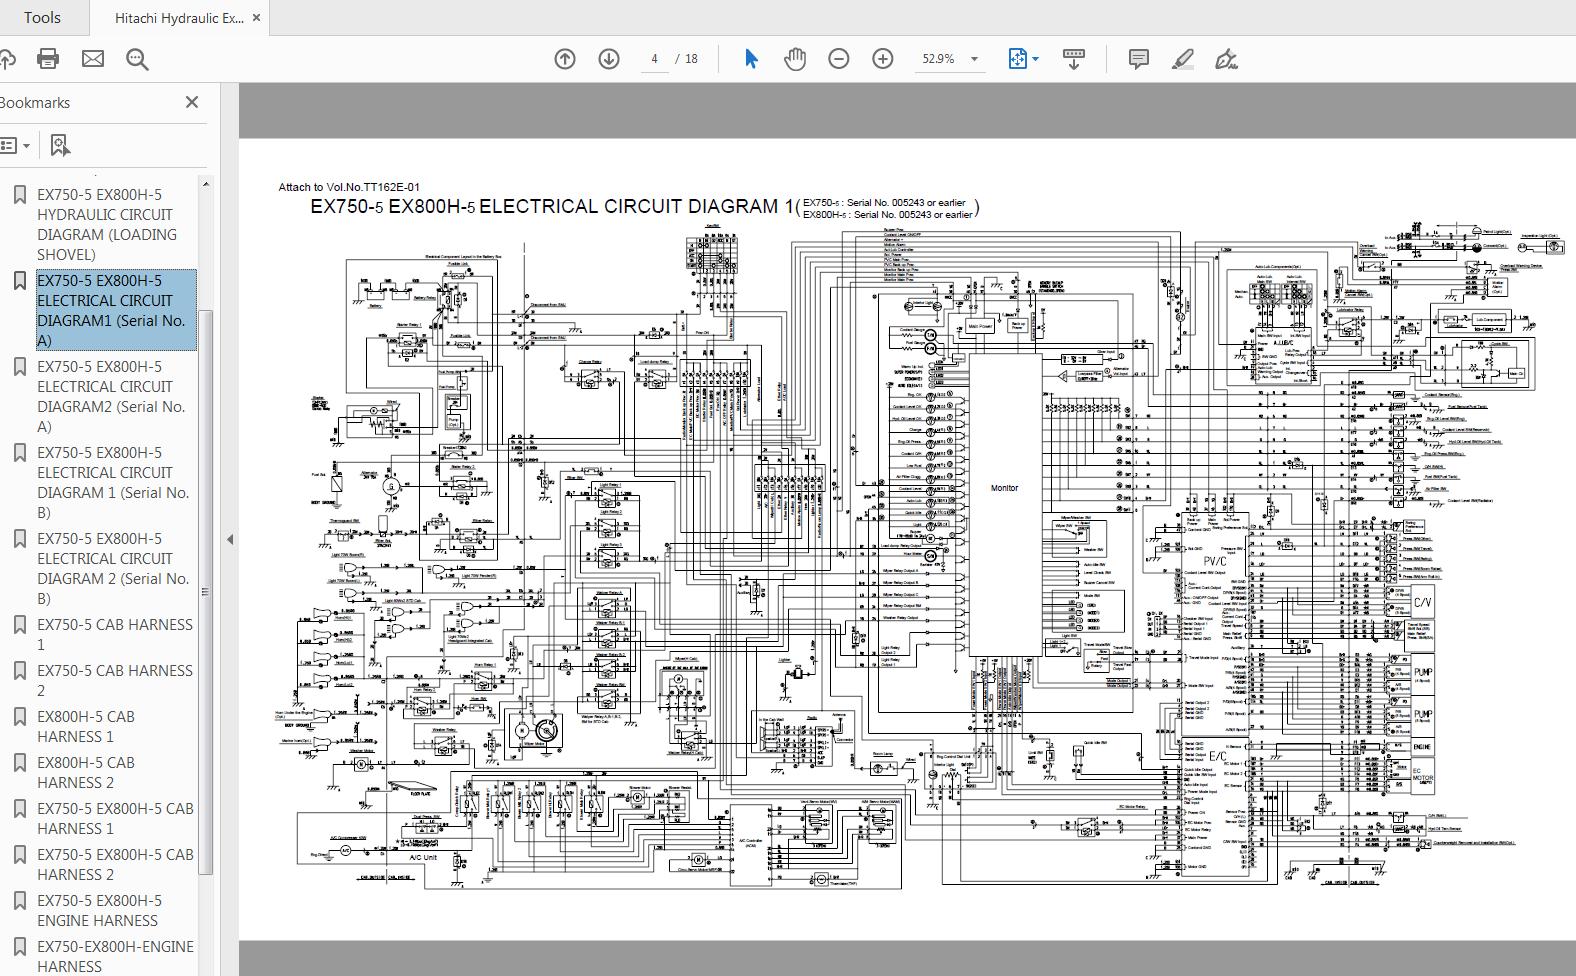Select the arrow Selection tool

(x=751, y=59)
